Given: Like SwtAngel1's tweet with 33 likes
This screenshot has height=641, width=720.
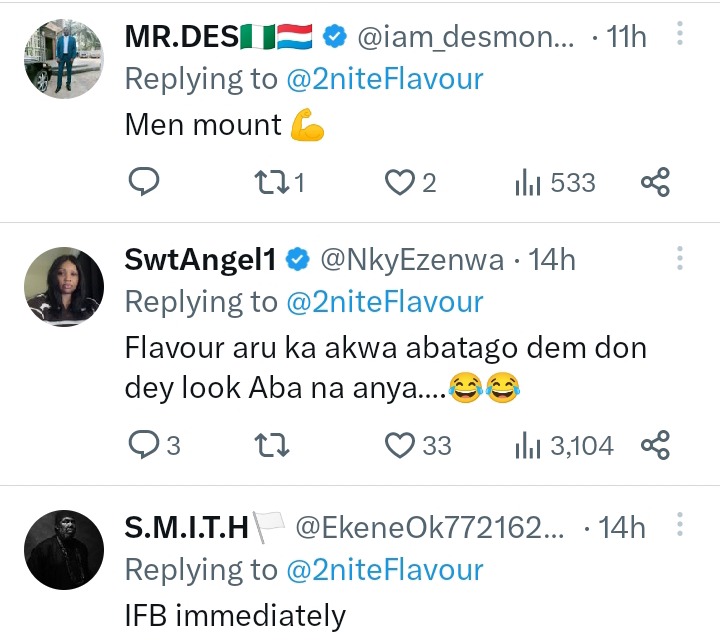Looking at the screenshot, I should [400, 445].
